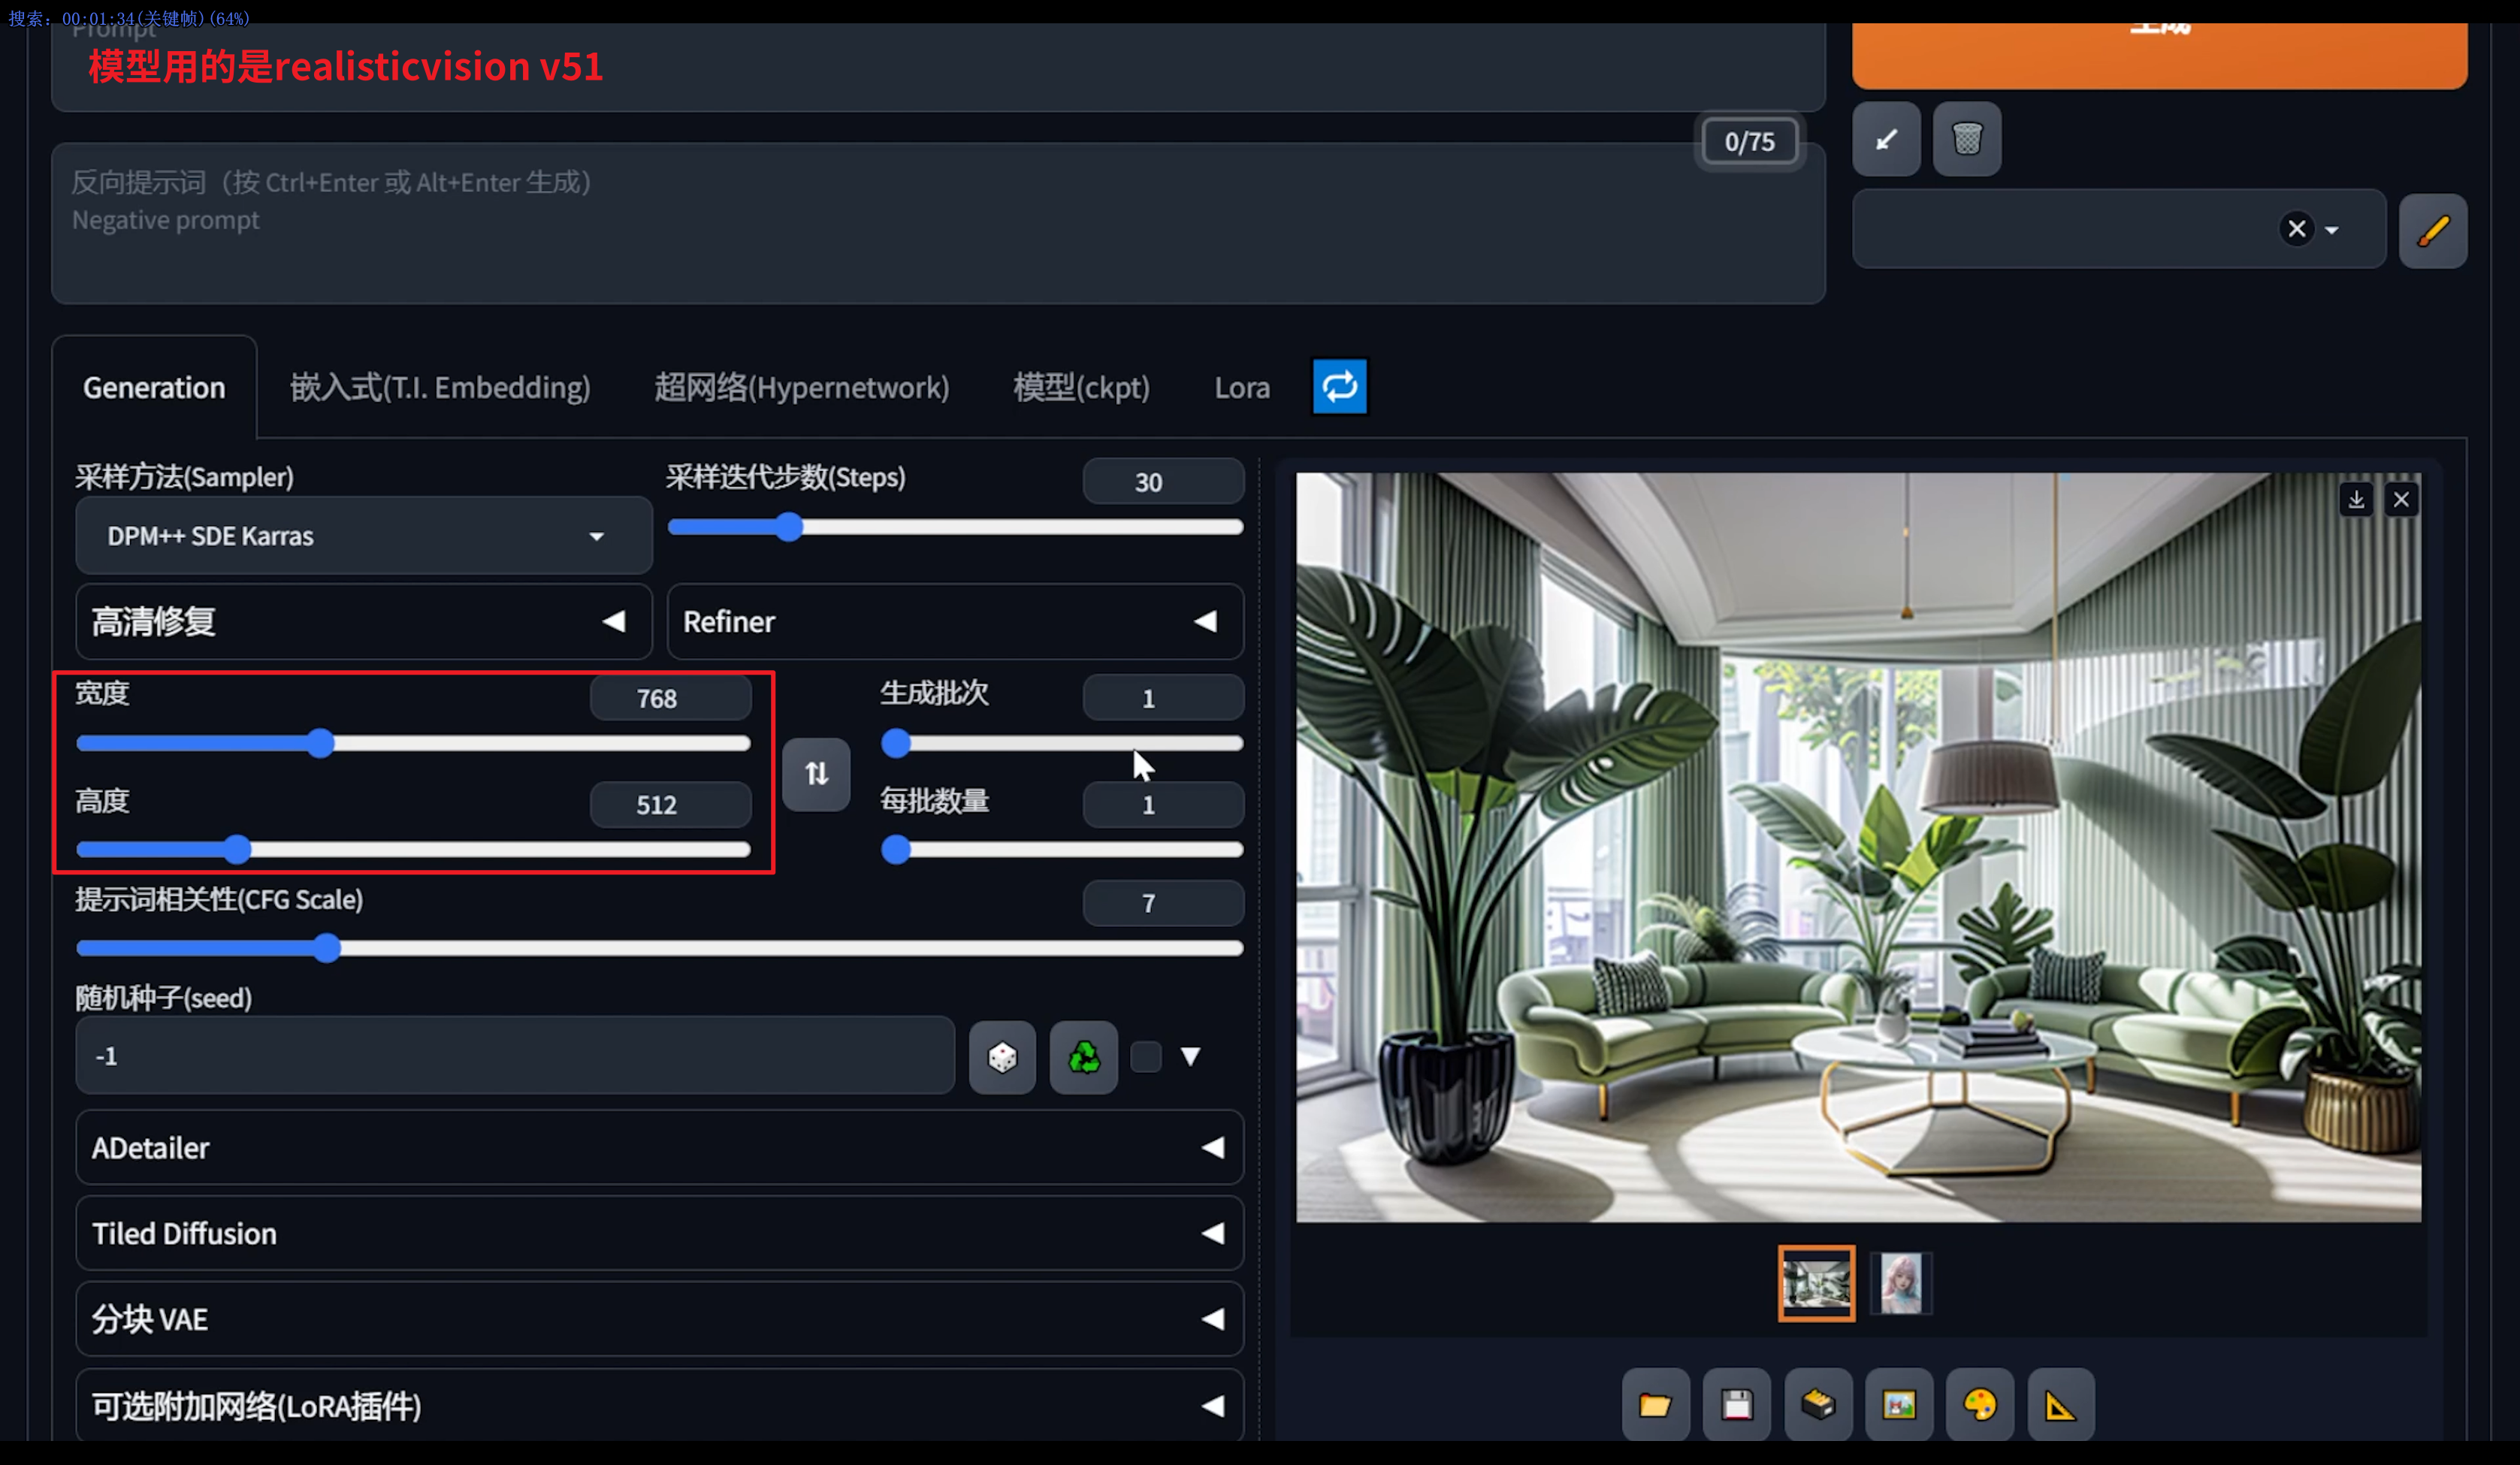This screenshot has height=1465, width=2520.
Task: Open the DPM++ SDE Karras sampler dropdown
Action: coord(363,536)
